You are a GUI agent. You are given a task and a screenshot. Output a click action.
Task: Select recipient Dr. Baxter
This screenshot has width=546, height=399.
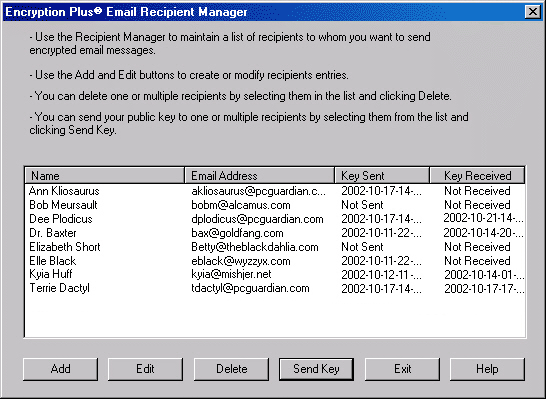click(x=53, y=233)
